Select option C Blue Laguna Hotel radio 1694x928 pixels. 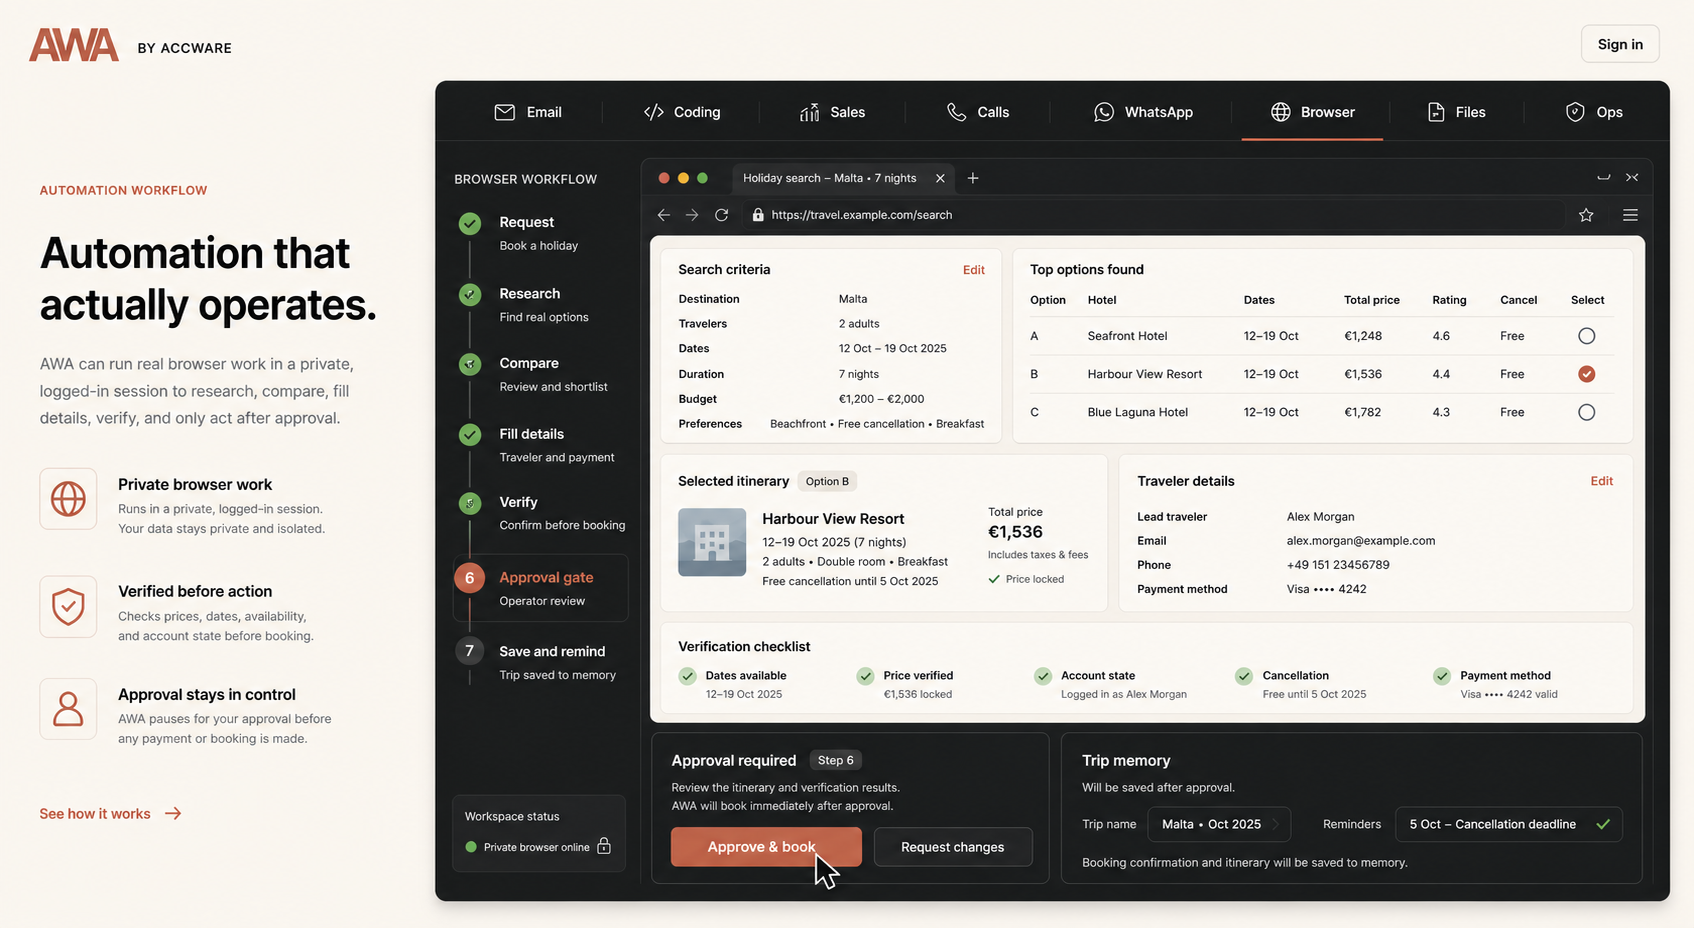point(1586,412)
